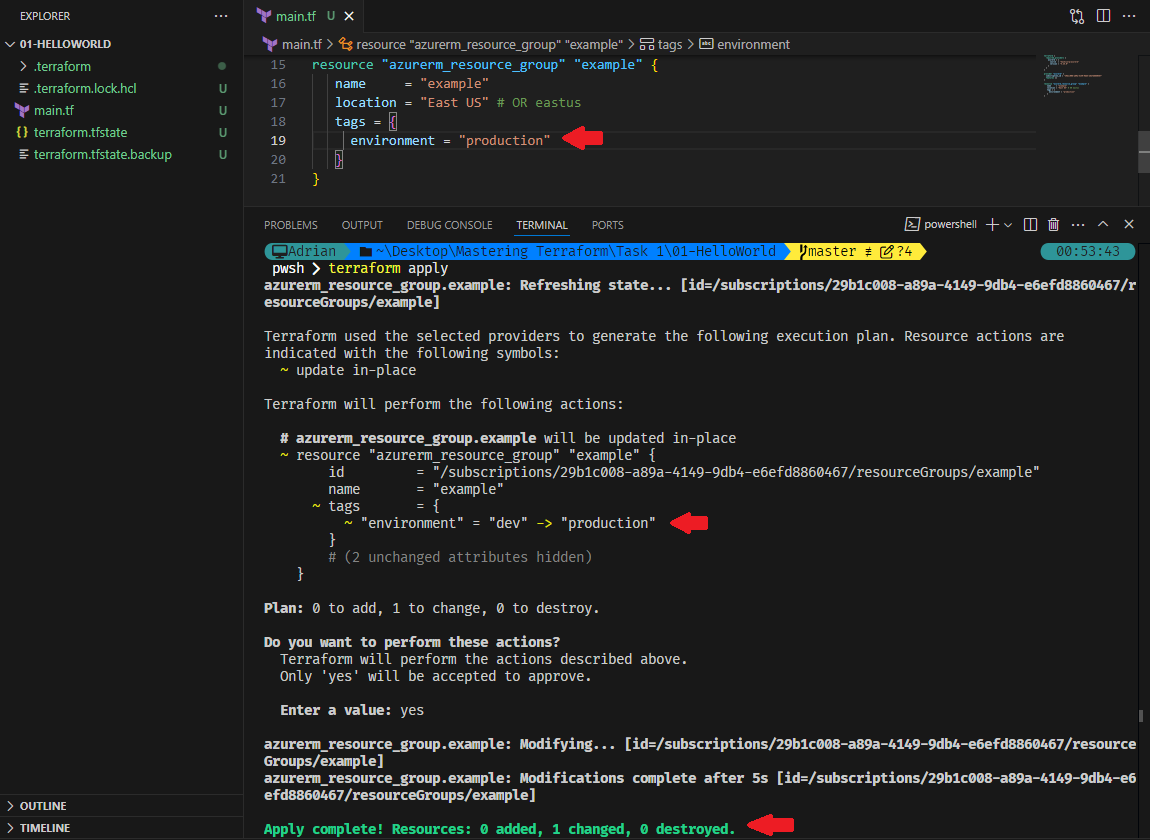Image resolution: width=1150 pixels, height=840 pixels.
Task: Select the main.tf editor tab
Action: [x=296, y=15]
